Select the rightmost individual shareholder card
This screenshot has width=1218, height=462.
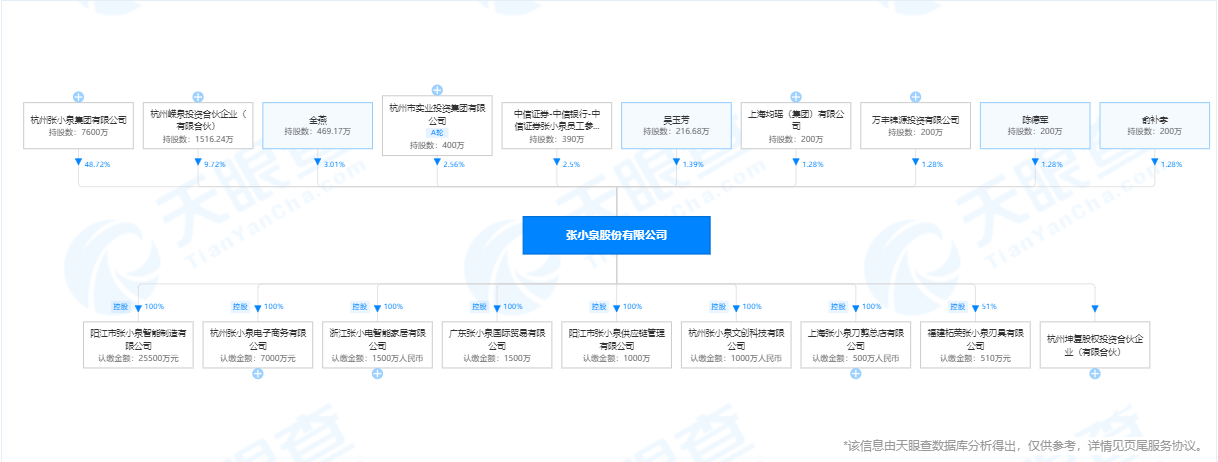click(1154, 125)
